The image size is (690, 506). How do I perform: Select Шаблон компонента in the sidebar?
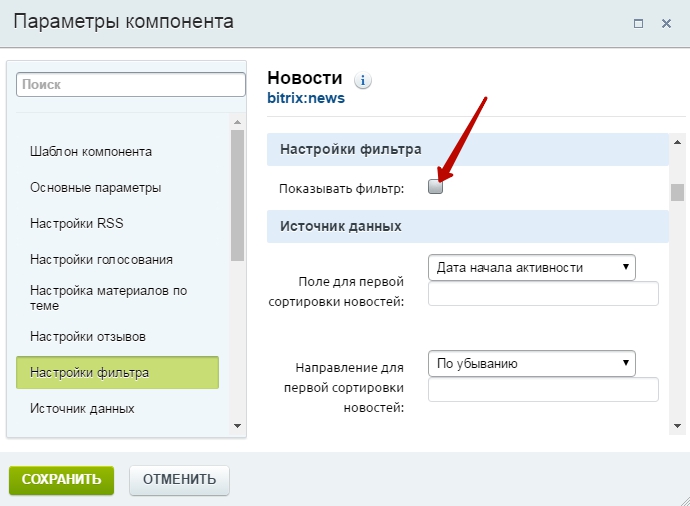pyautogui.click(x=91, y=152)
